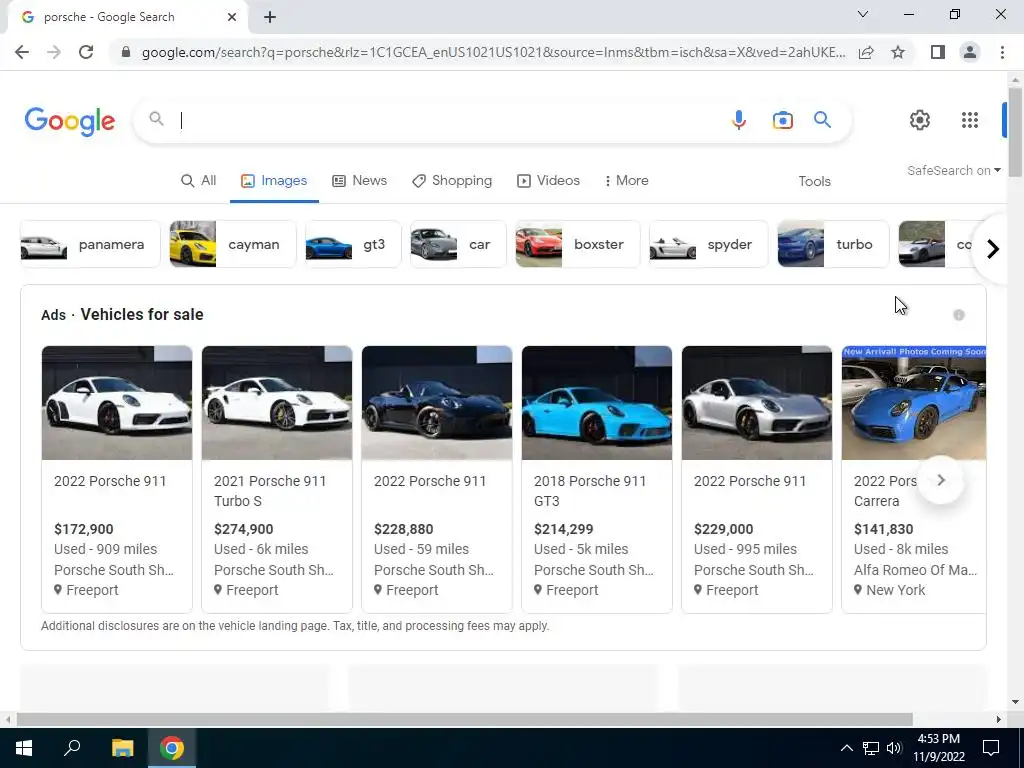
Task: Toggle the browser side panel
Action: pos(938,52)
